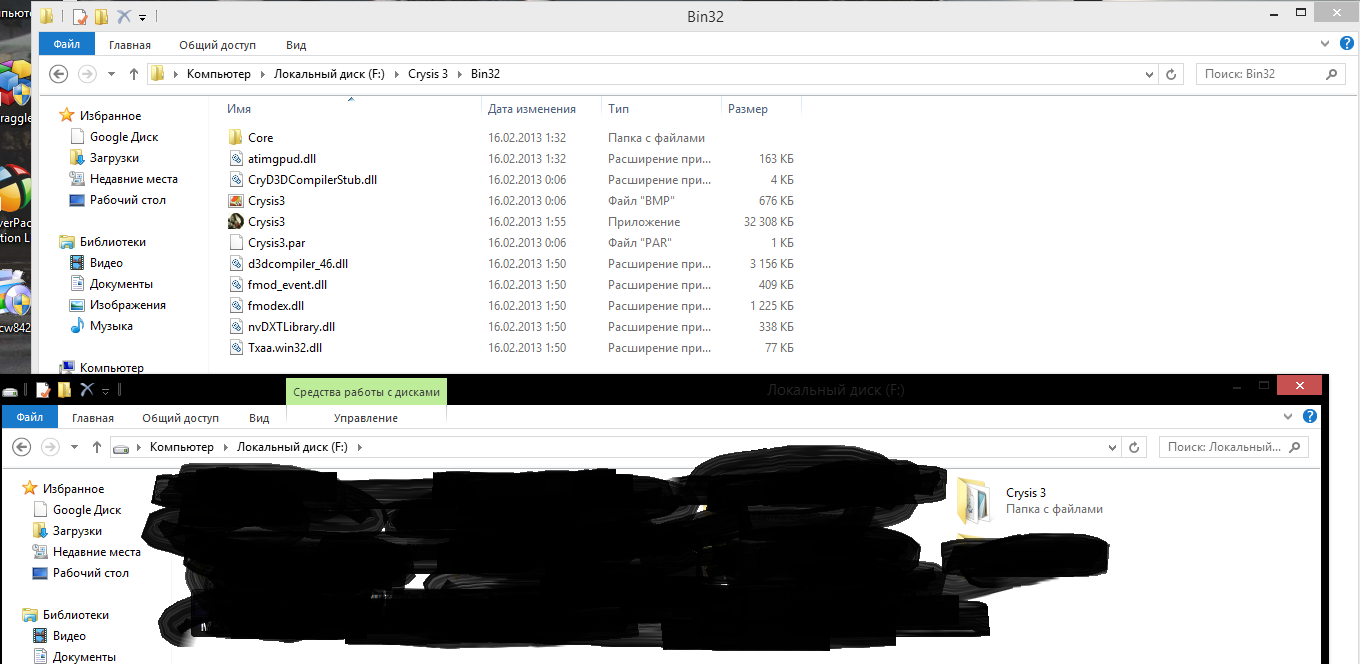Open Google Диск in upper Favorites list
The height and width of the screenshot is (664, 1360).
click(x=123, y=137)
